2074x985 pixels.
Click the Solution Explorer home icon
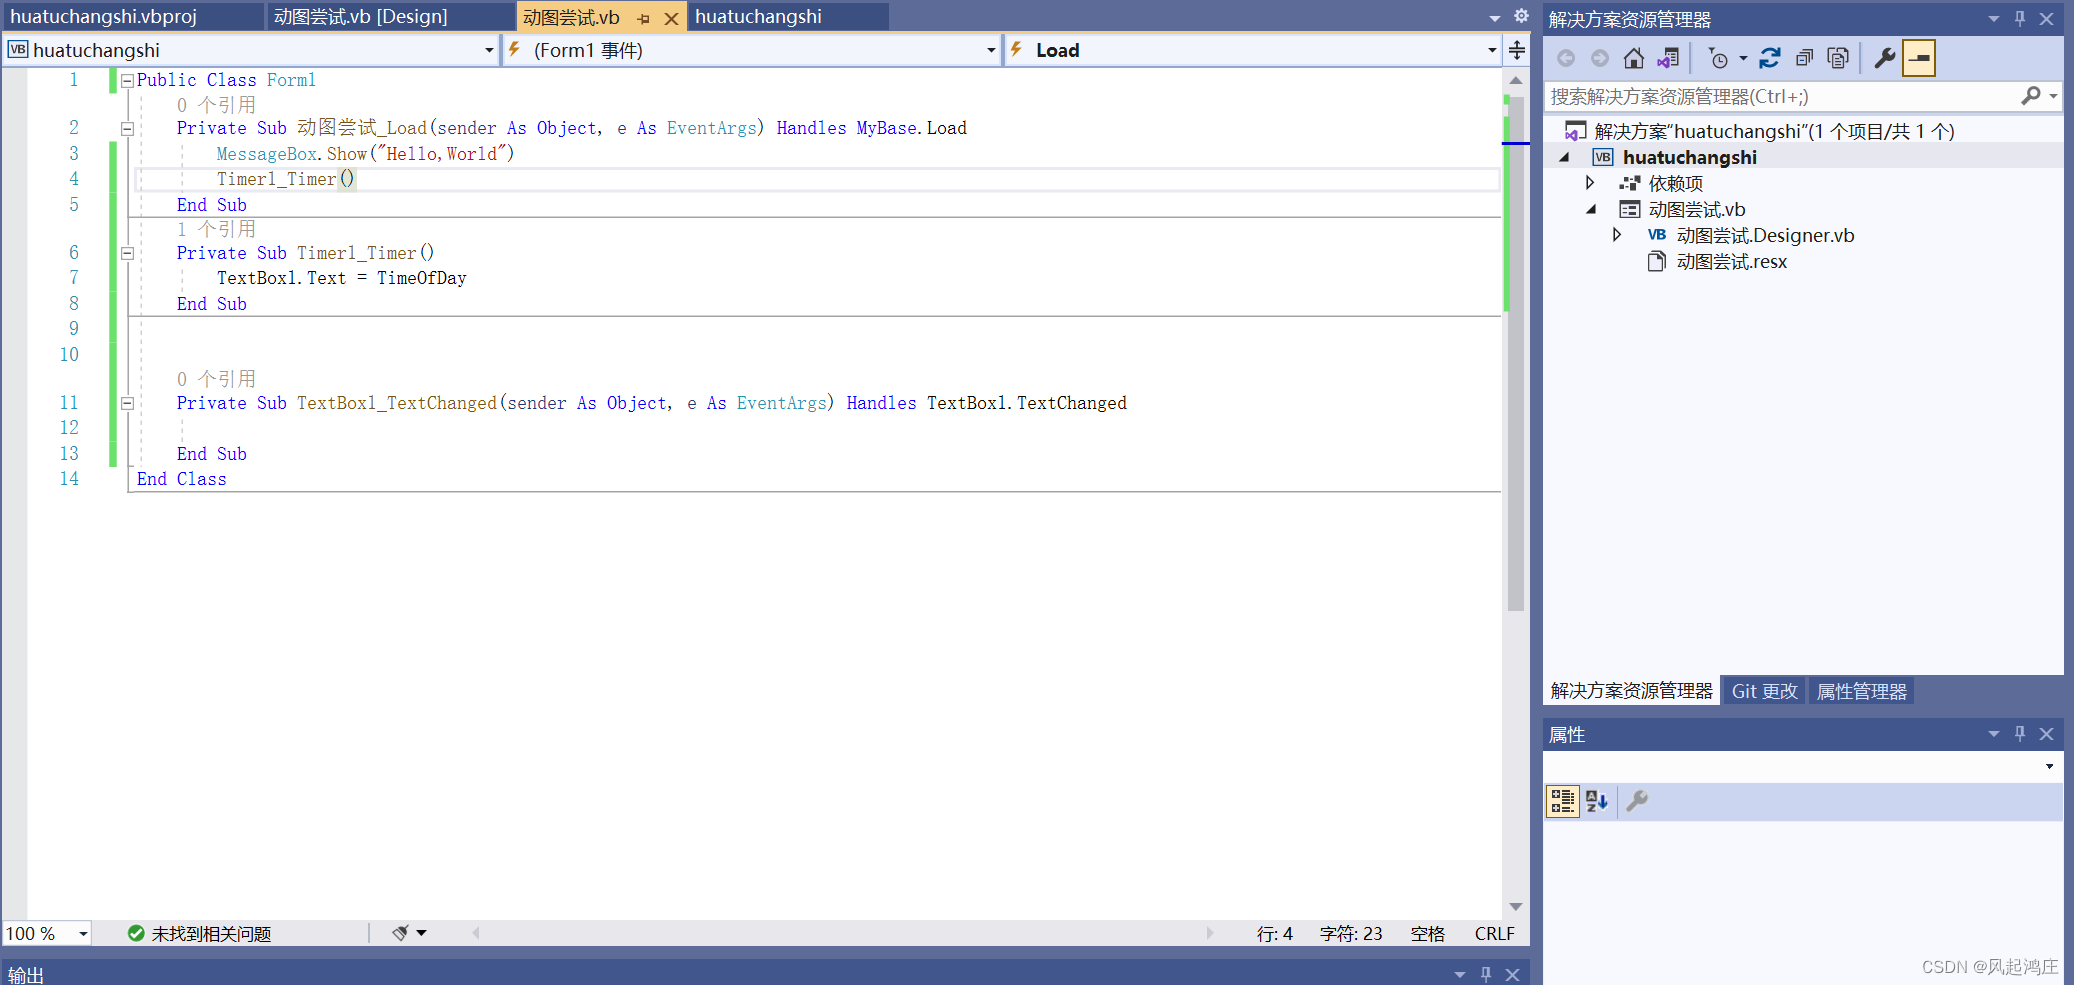point(1633,58)
